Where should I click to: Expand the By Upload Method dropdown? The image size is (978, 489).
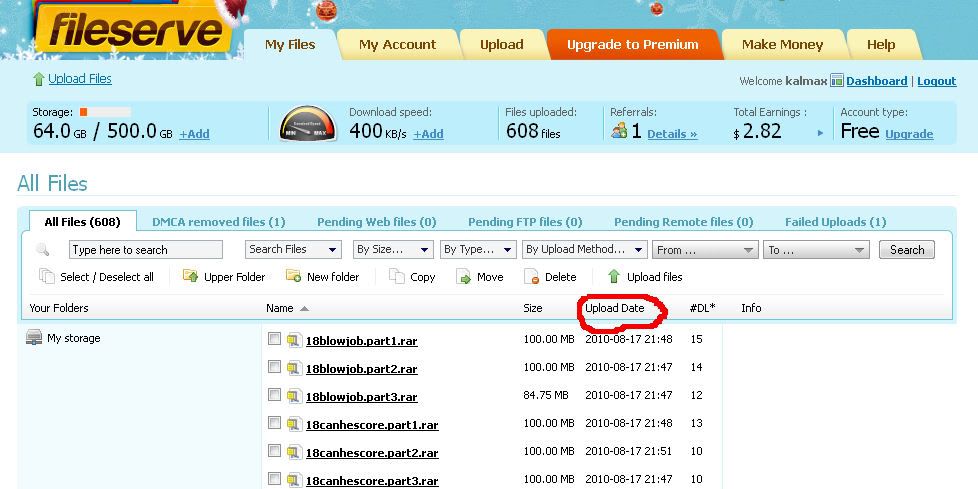(584, 250)
